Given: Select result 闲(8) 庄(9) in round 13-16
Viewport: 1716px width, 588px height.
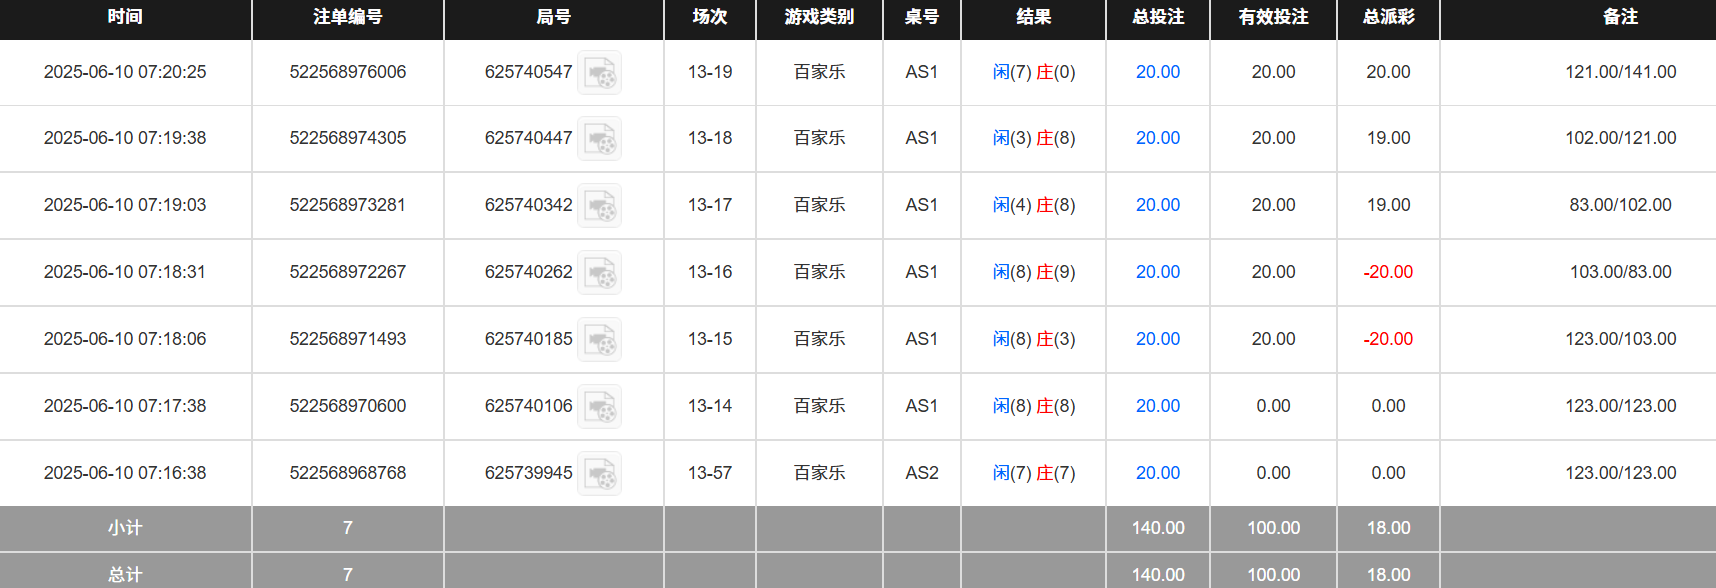Looking at the screenshot, I should coord(1033,272).
